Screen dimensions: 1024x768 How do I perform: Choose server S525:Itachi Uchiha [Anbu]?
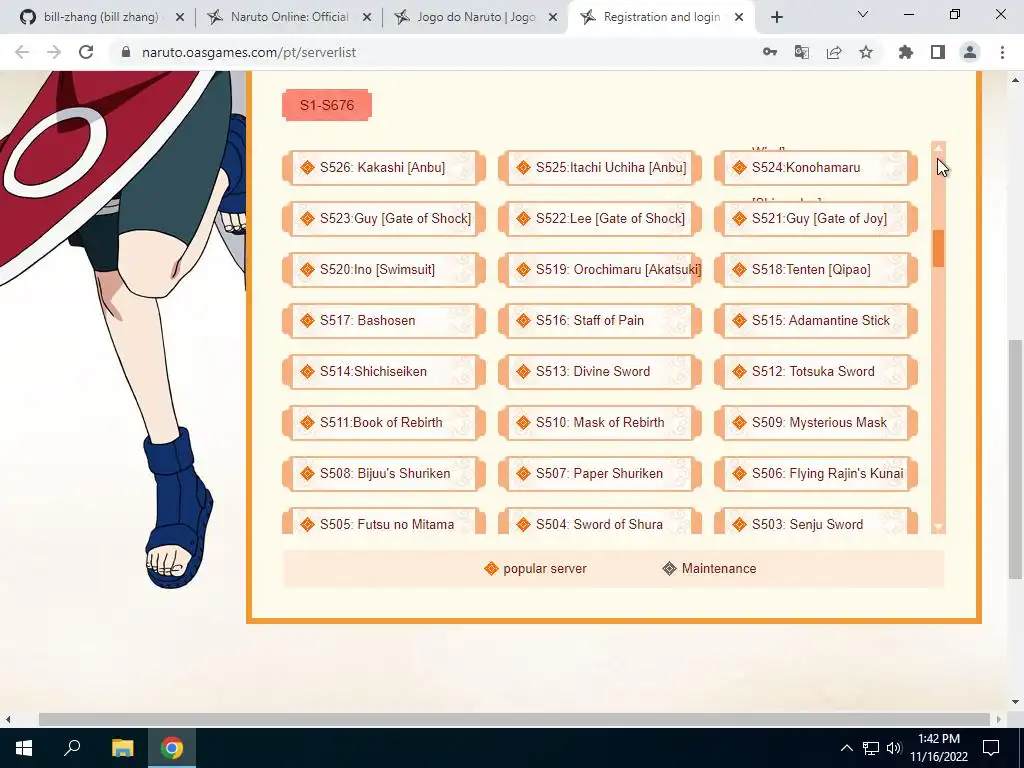click(x=600, y=167)
